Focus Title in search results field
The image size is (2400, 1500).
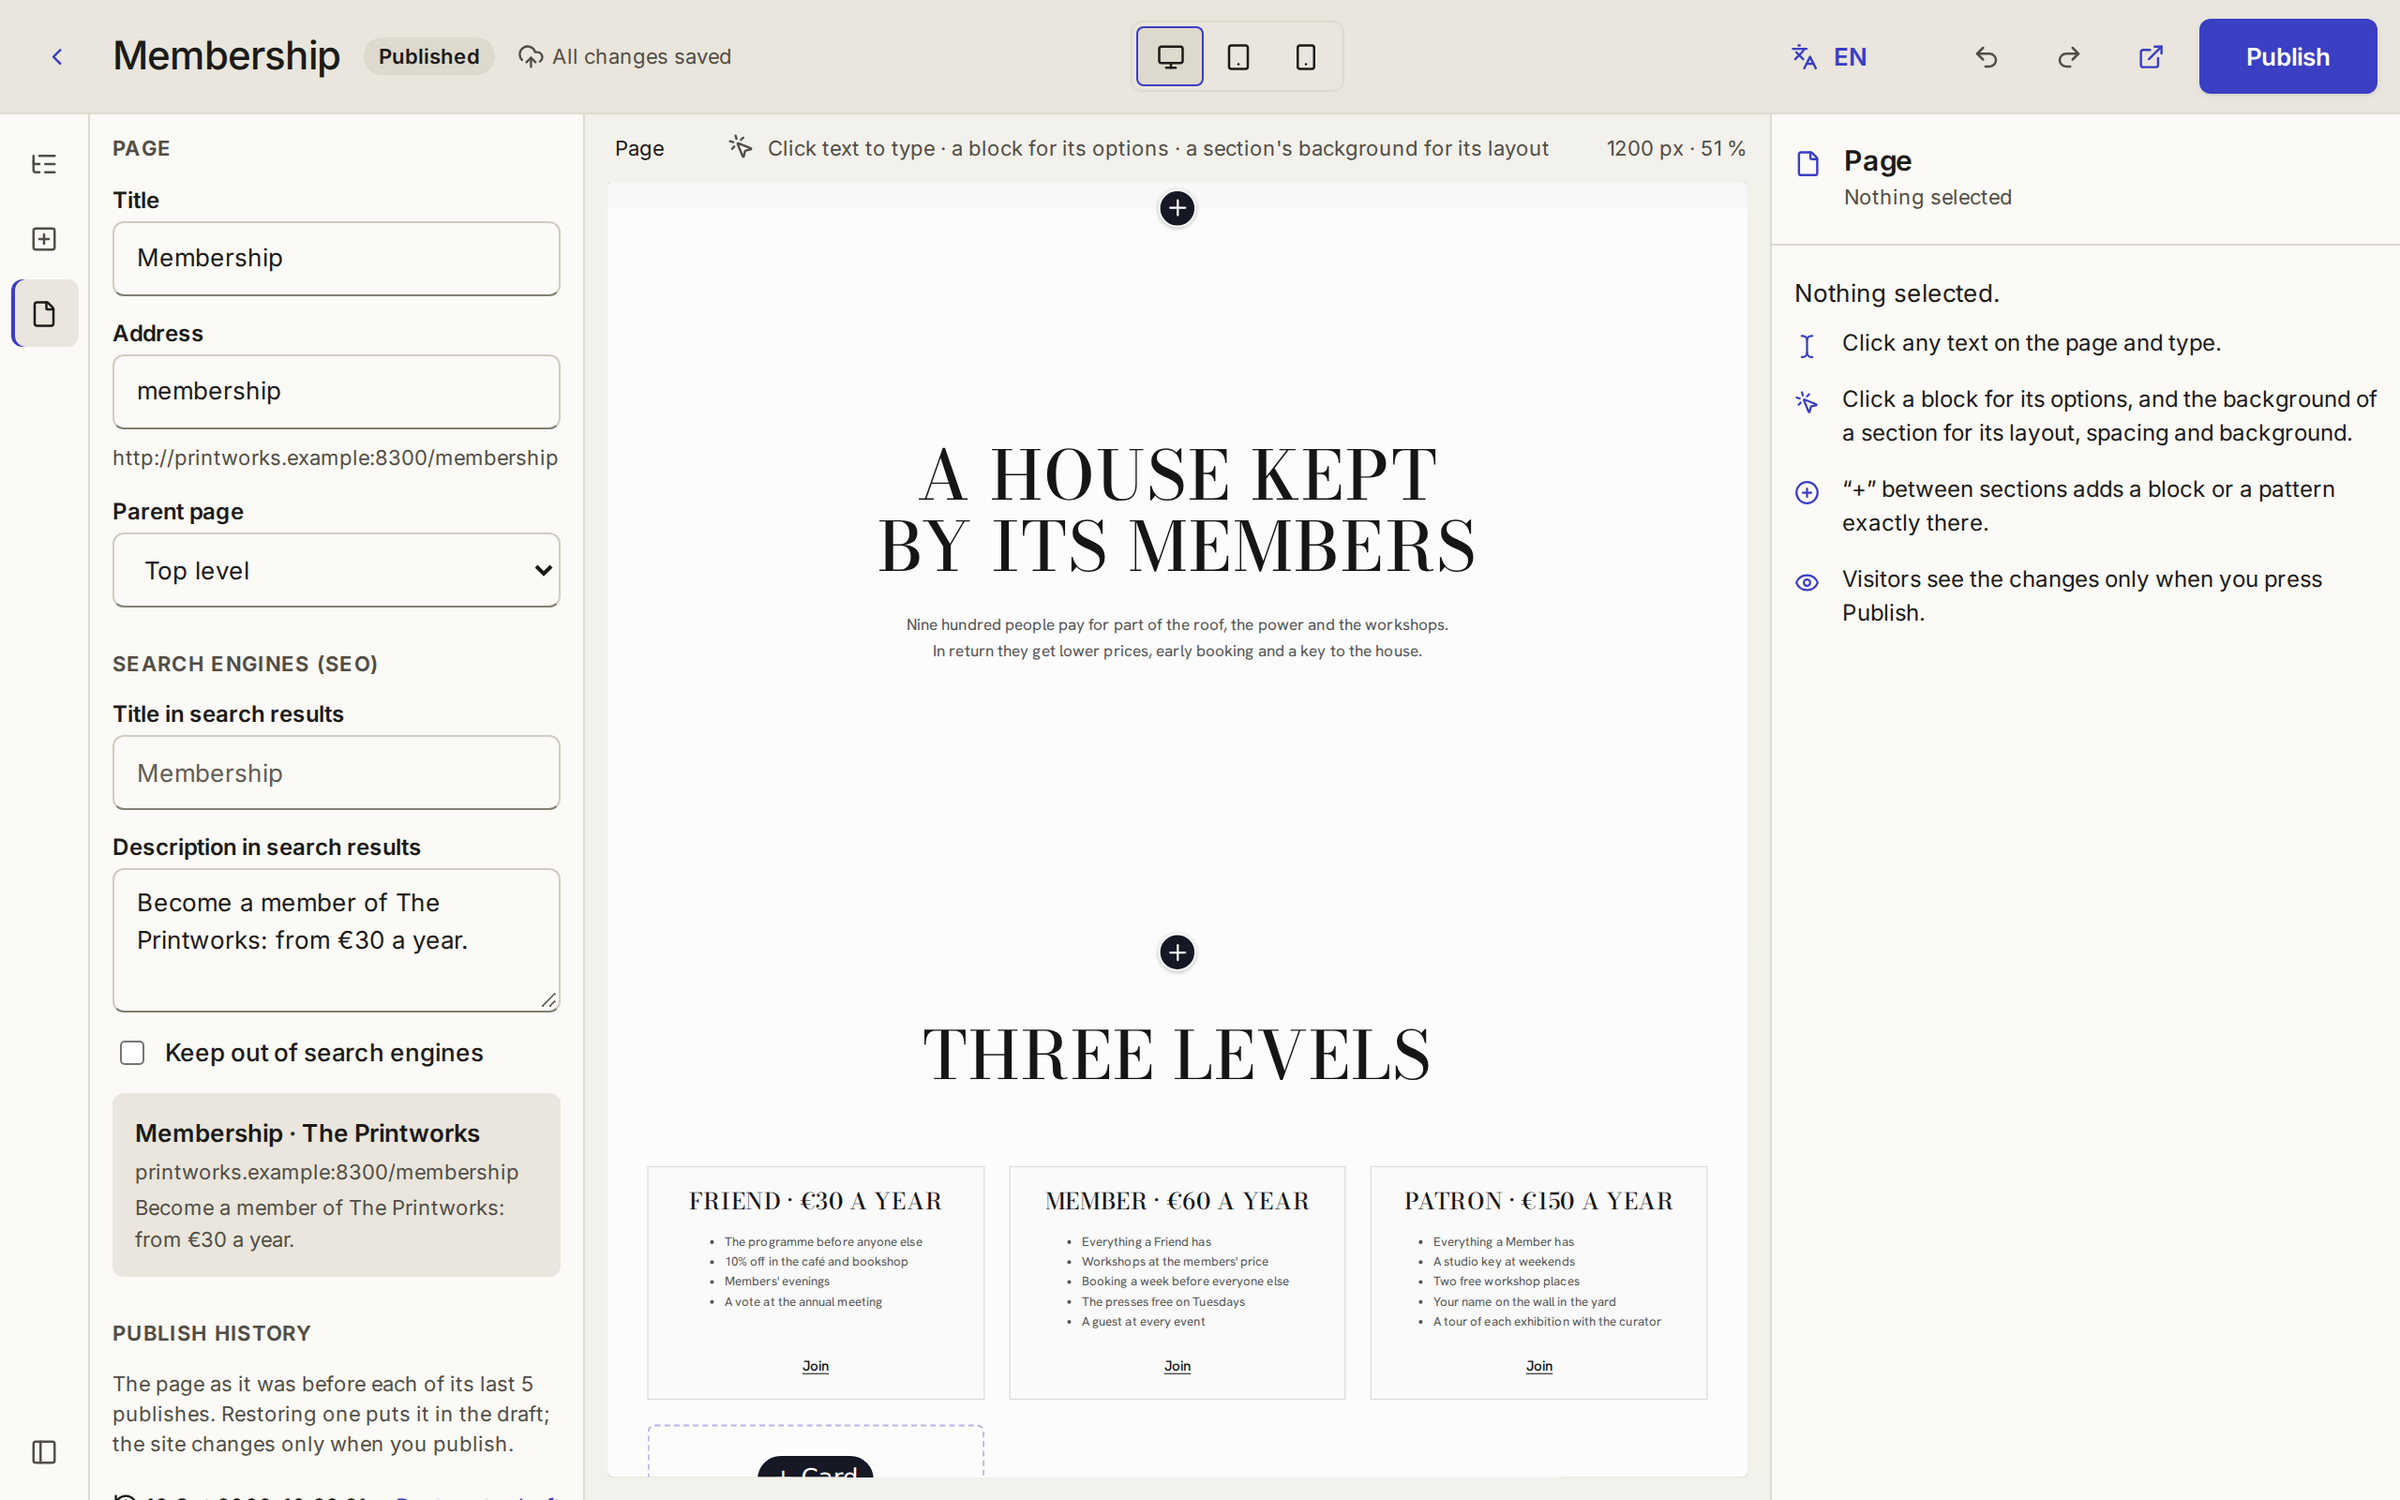point(336,773)
